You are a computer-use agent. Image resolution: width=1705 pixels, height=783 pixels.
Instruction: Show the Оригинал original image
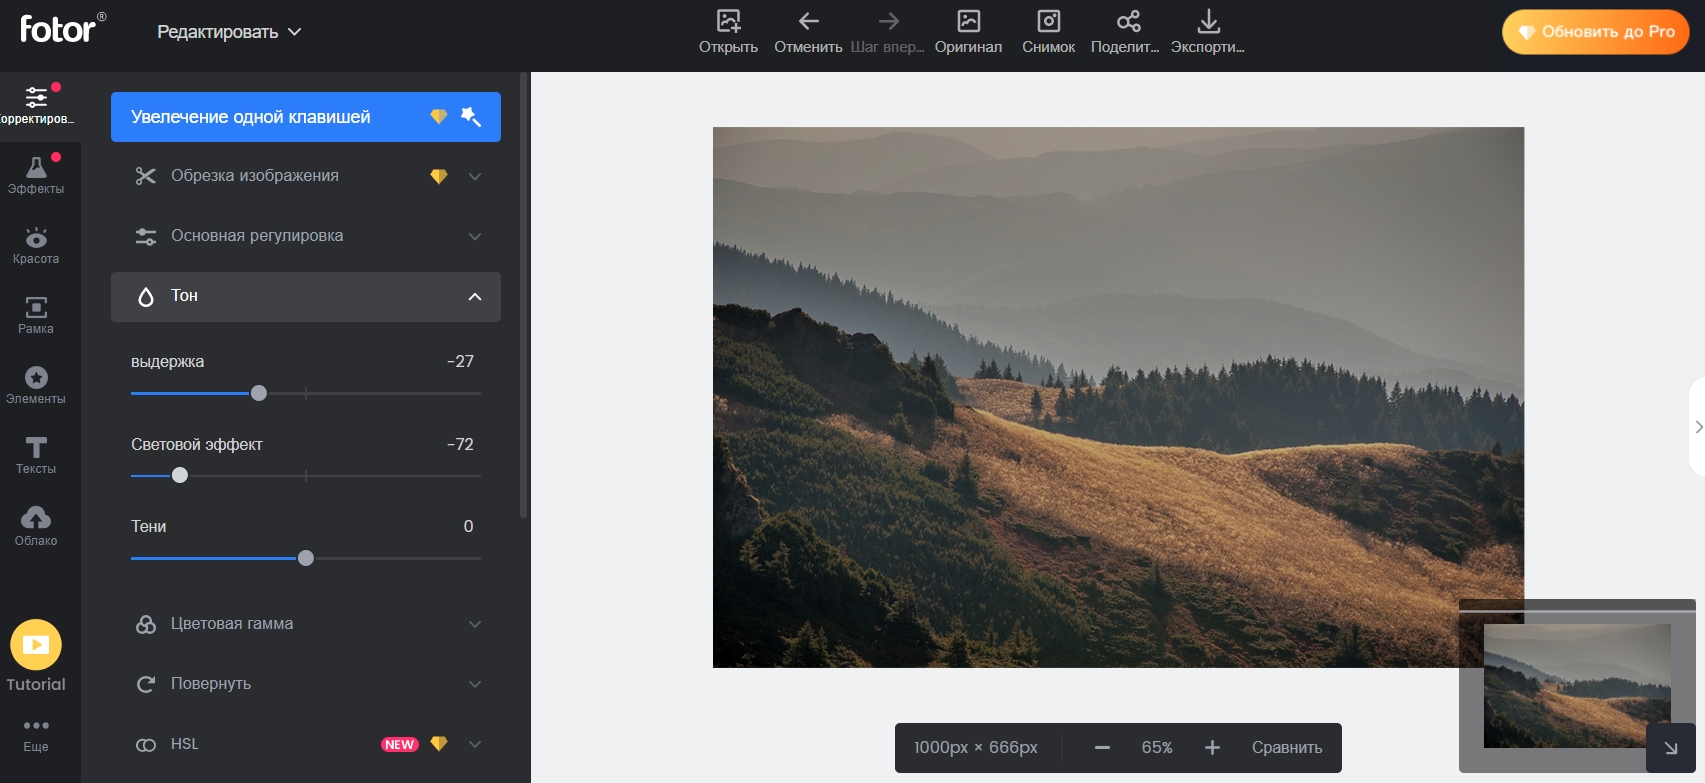tap(968, 22)
